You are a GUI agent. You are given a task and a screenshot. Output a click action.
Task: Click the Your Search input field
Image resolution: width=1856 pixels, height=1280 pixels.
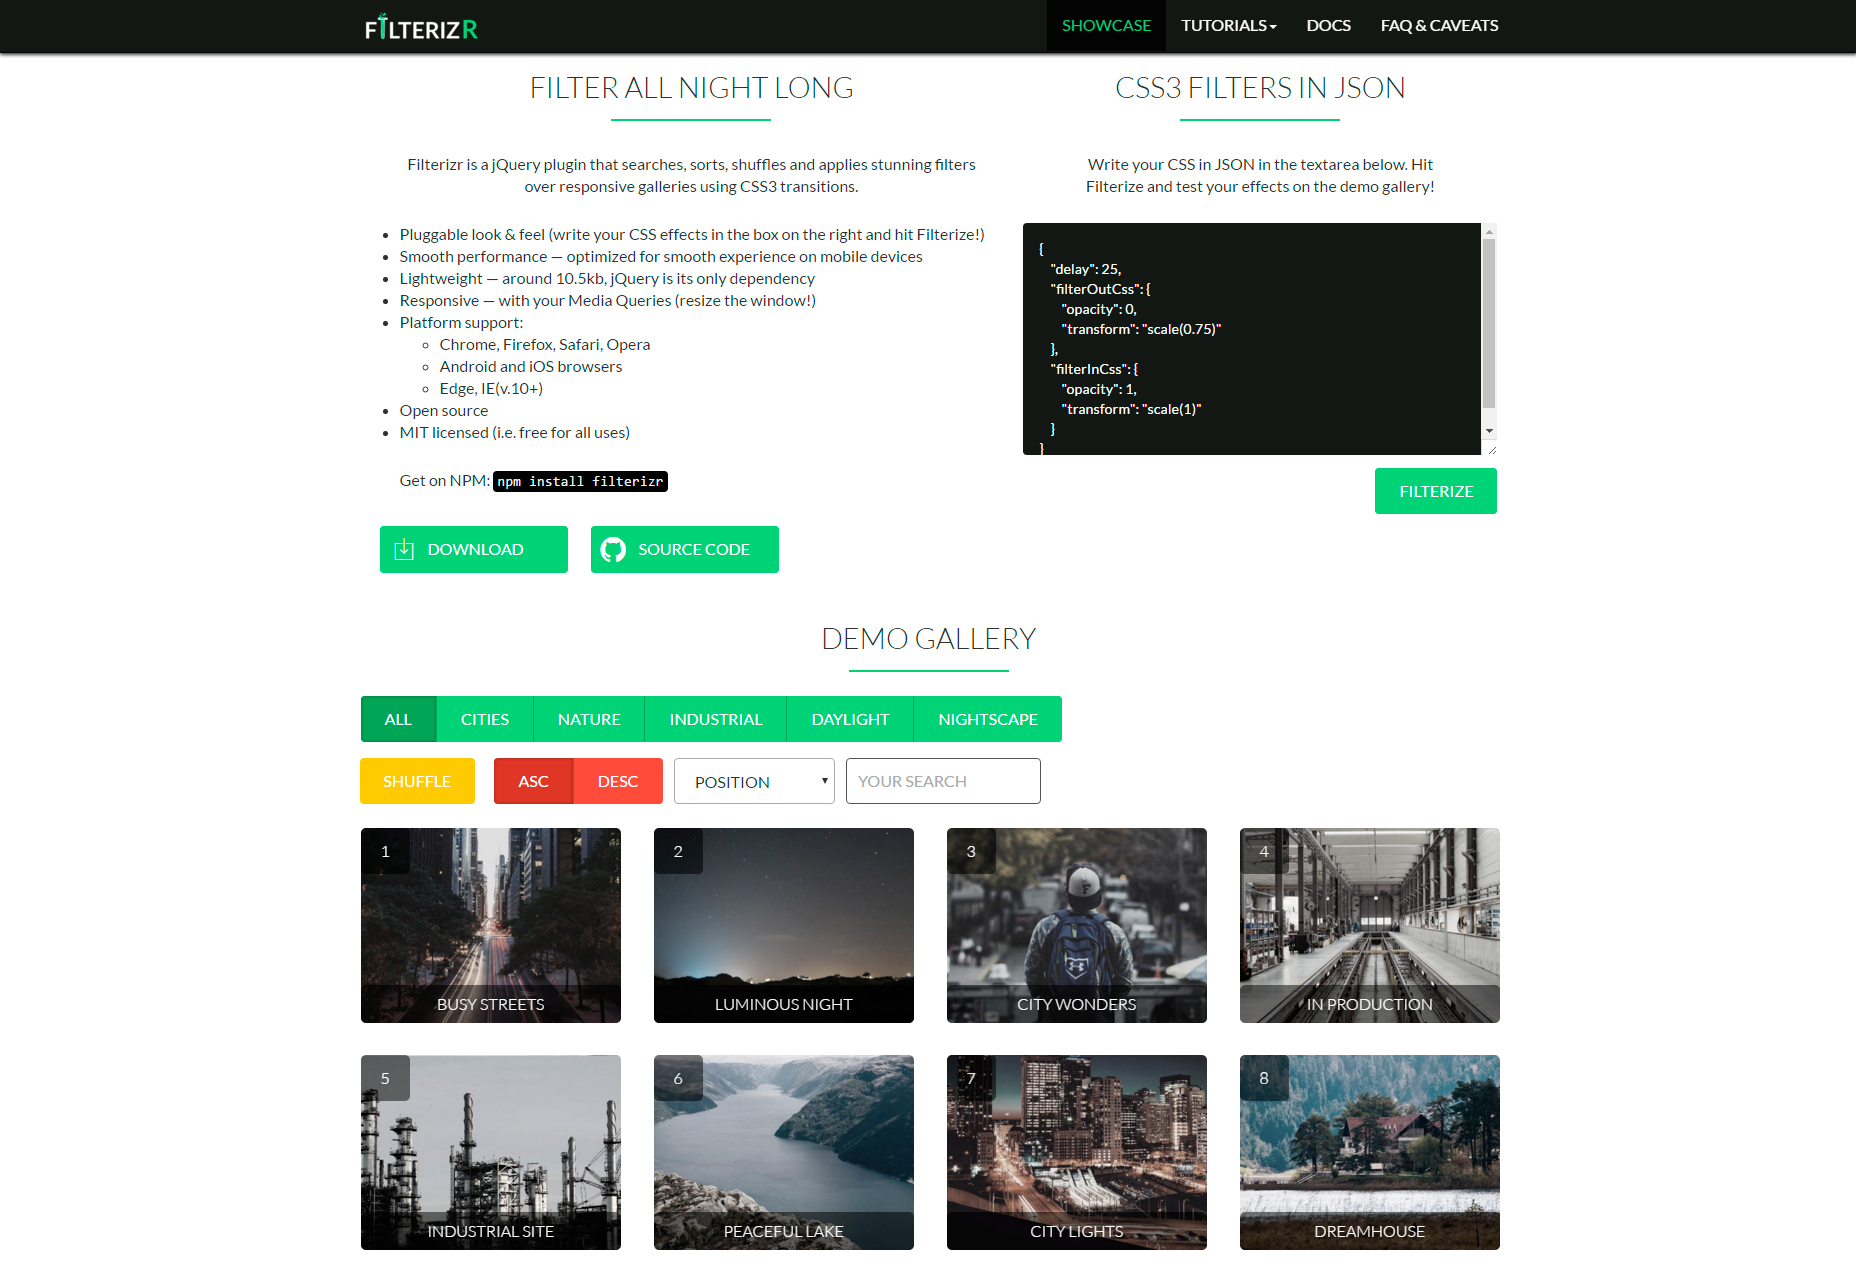943,781
